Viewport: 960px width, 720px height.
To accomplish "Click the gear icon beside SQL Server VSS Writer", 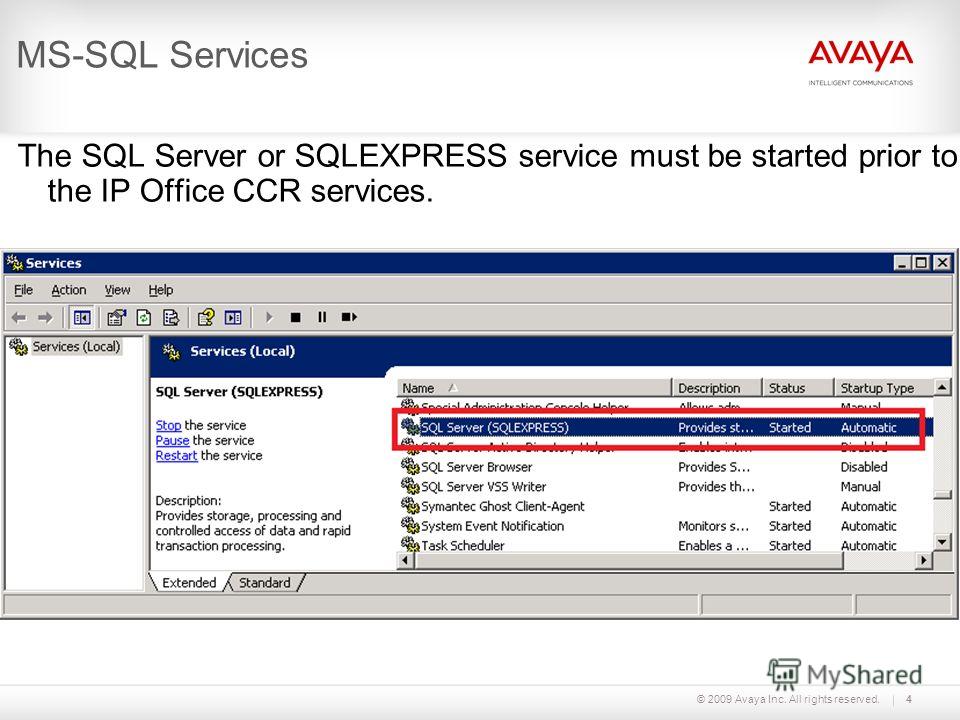I will 410,486.
